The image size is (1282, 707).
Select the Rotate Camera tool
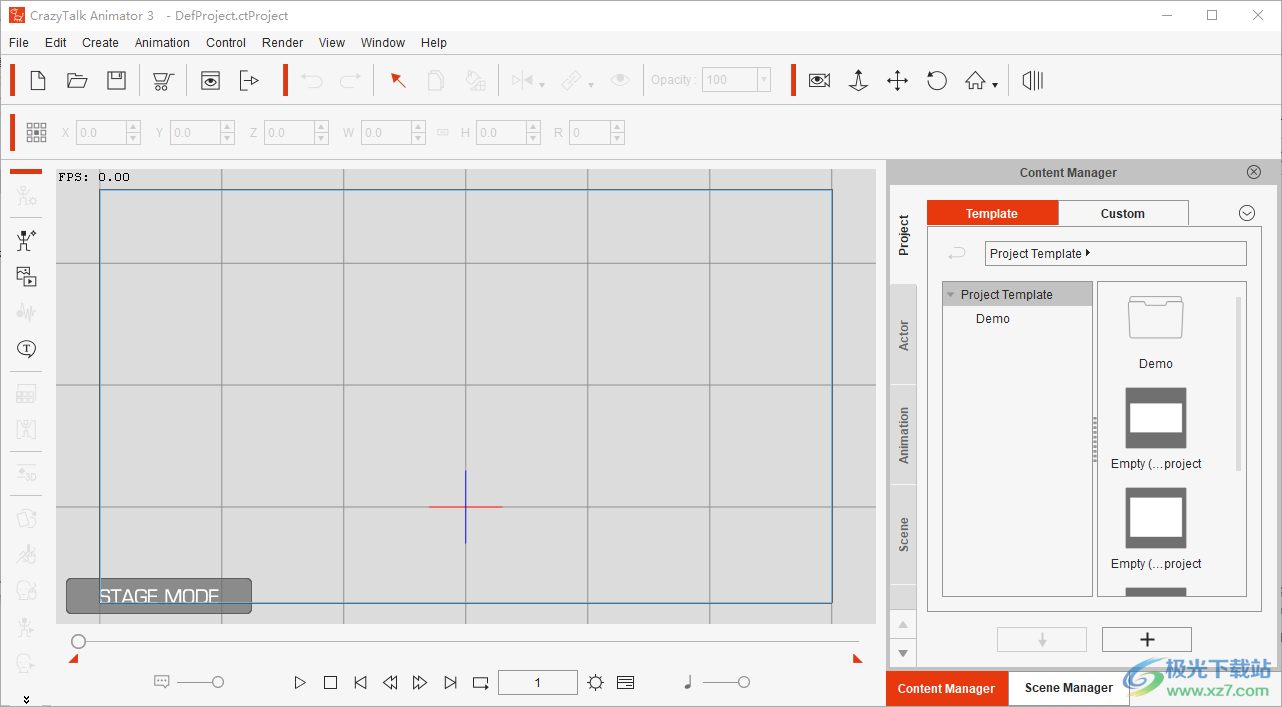(937, 81)
